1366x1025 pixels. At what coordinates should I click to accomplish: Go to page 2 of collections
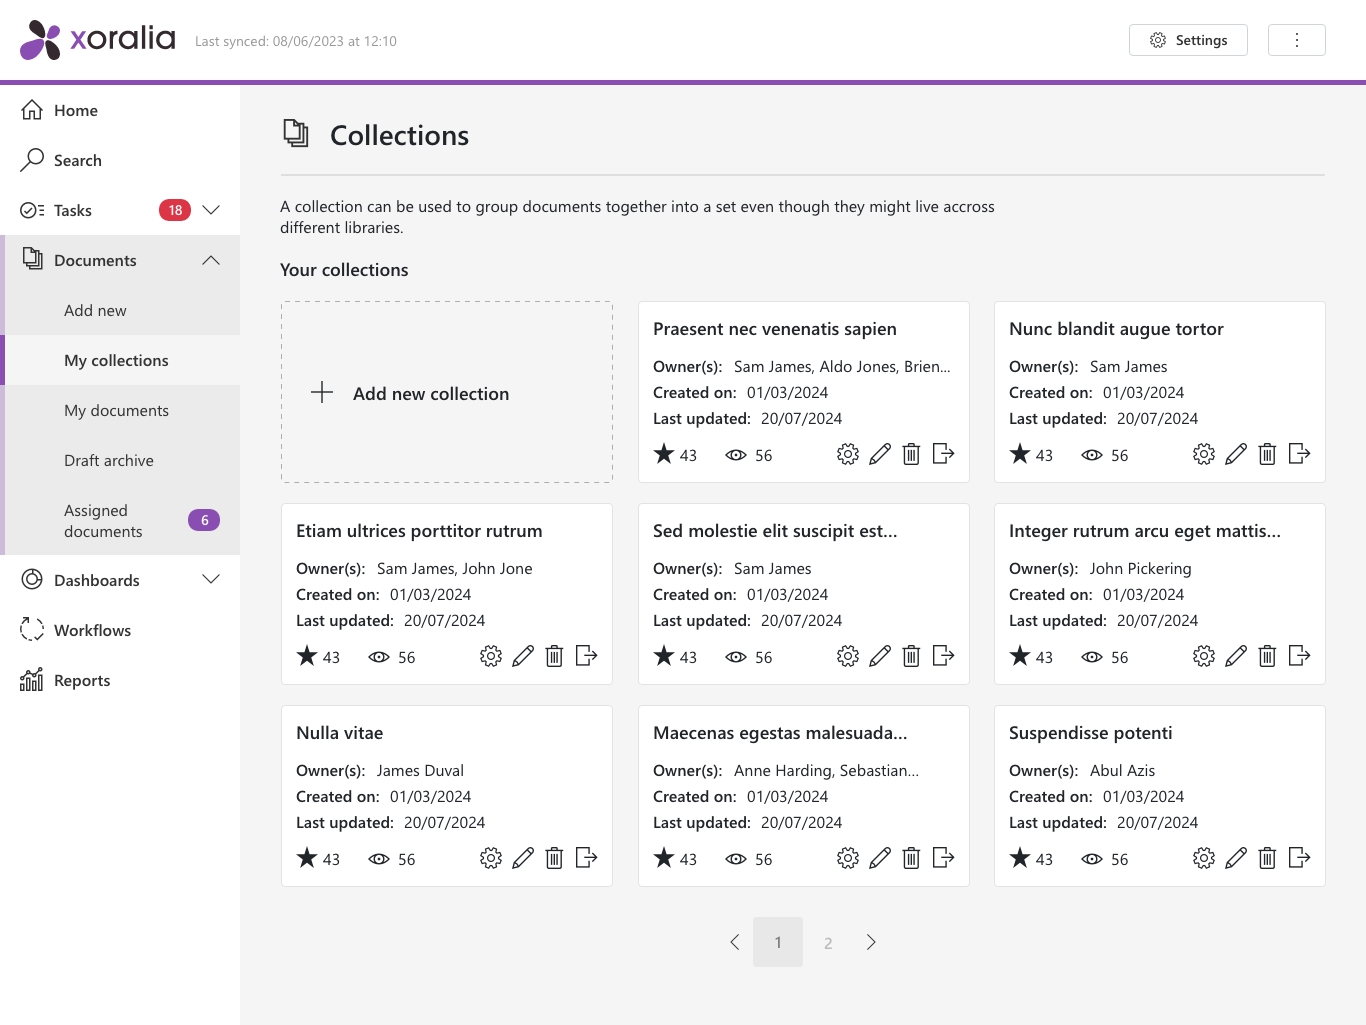[x=828, y=942]
